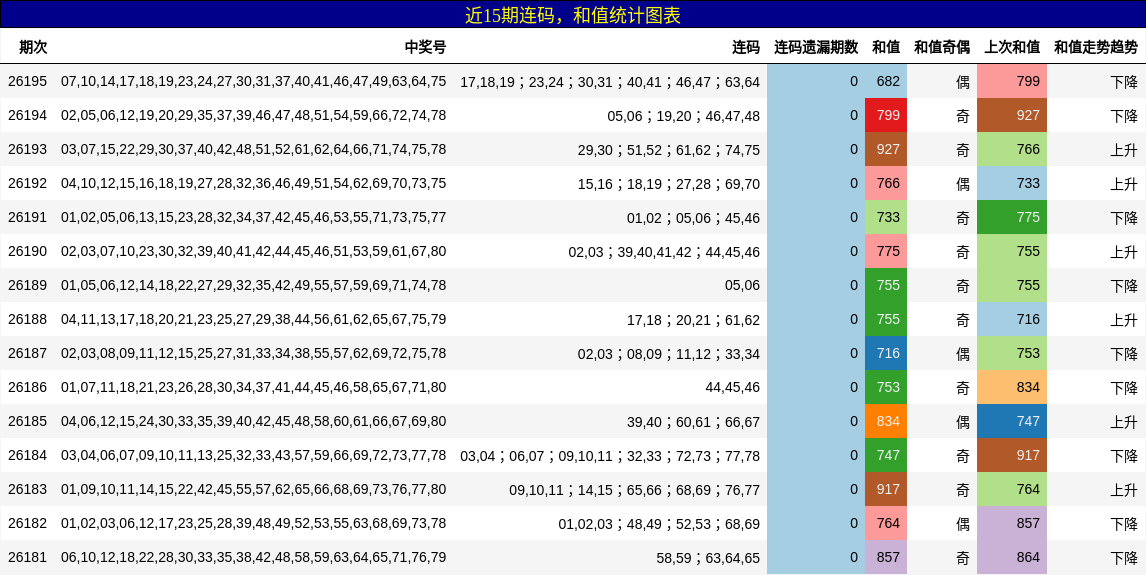Select period number 26187
This screenshot has height=575, width=1146.
[x=27, y=353]
